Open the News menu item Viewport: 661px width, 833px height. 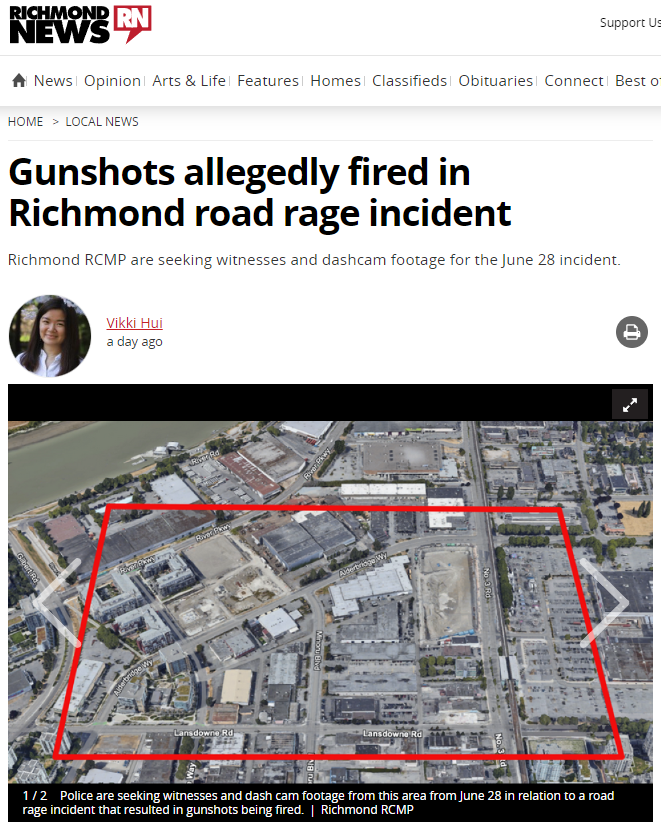click(x=53, y=81)
